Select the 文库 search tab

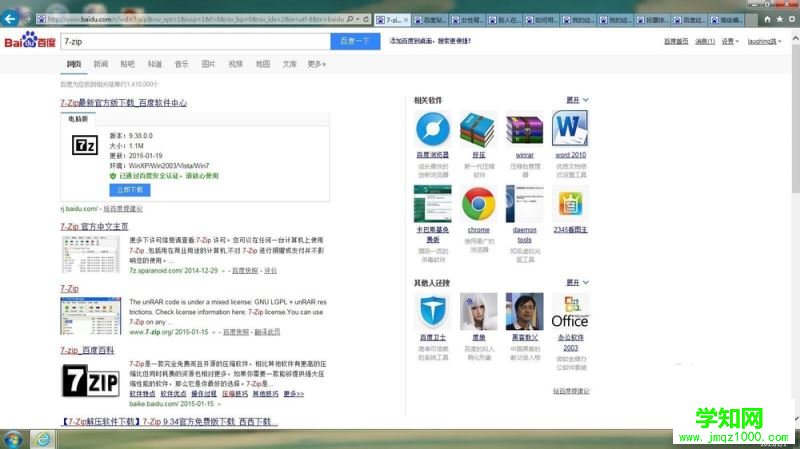[x=289, y=64]
